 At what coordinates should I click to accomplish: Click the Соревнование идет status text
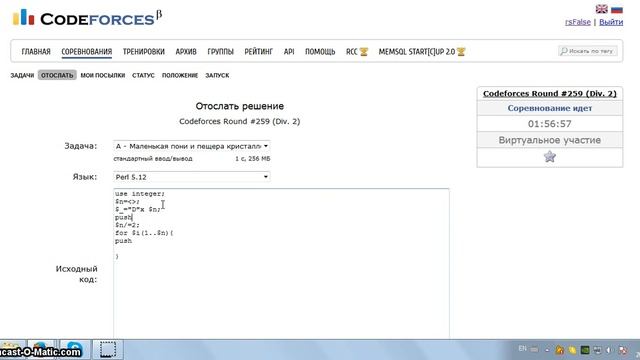550,108
